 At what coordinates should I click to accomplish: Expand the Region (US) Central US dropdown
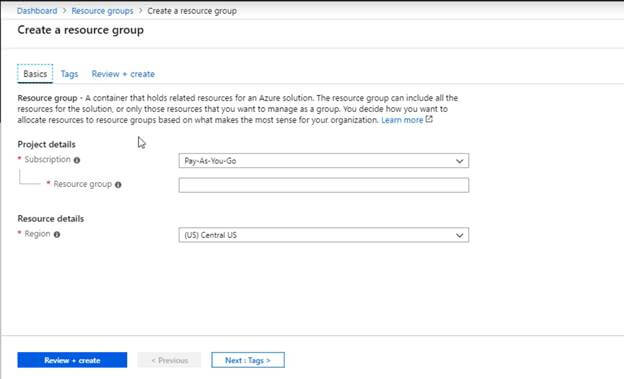(324, 235)
